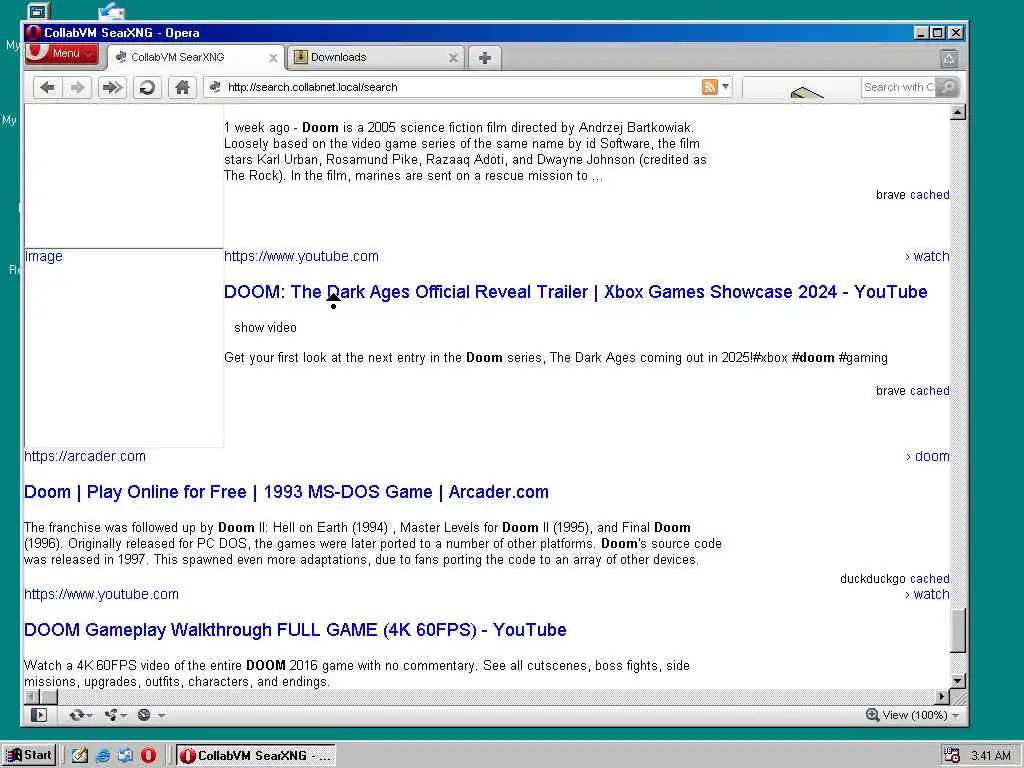Click the Image thumbnail link
The height and width of the screenshot is (768, 1024).
pos(44,257)
